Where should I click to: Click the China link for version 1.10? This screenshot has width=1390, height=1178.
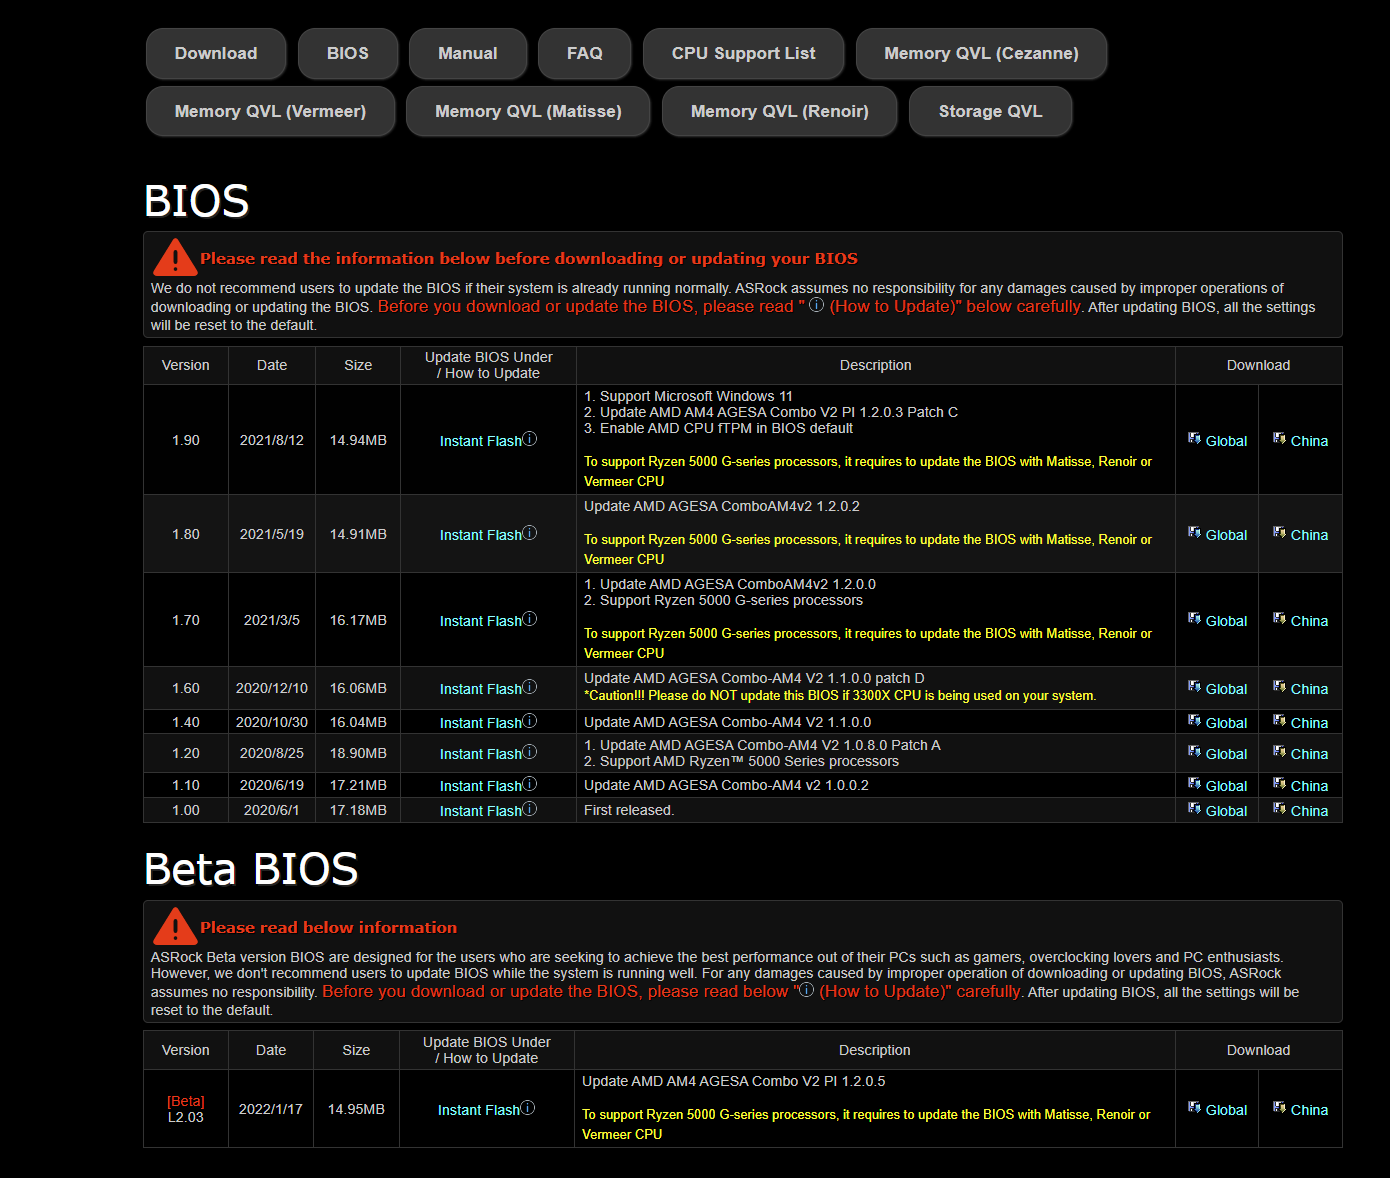point(1309,786)
